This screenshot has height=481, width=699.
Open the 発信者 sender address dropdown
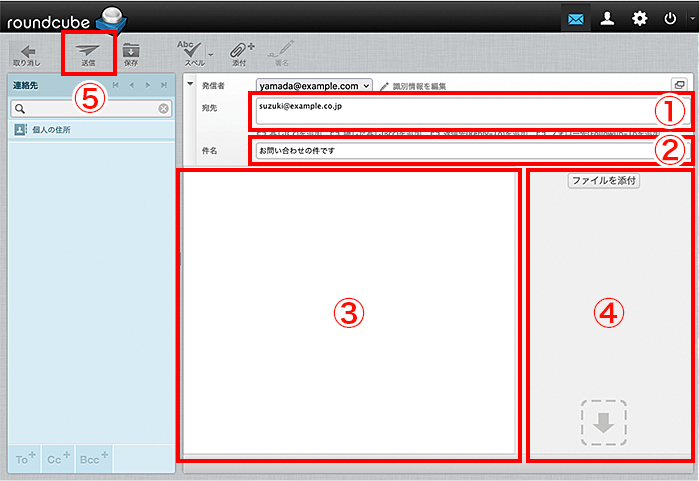click(314, 86)
